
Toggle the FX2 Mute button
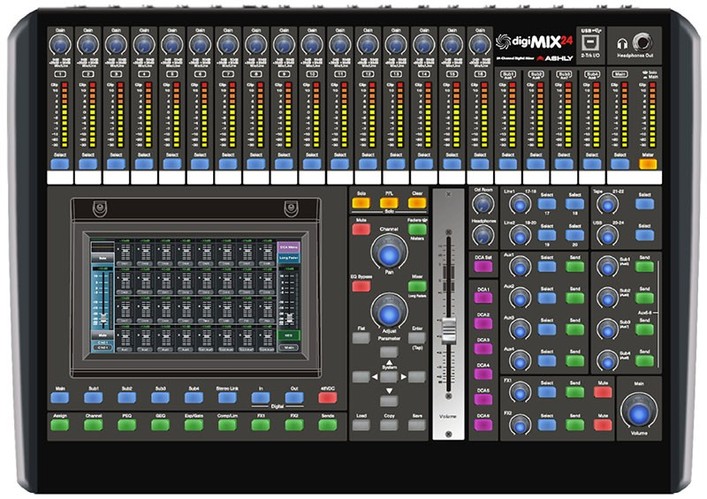pos(603,425)
